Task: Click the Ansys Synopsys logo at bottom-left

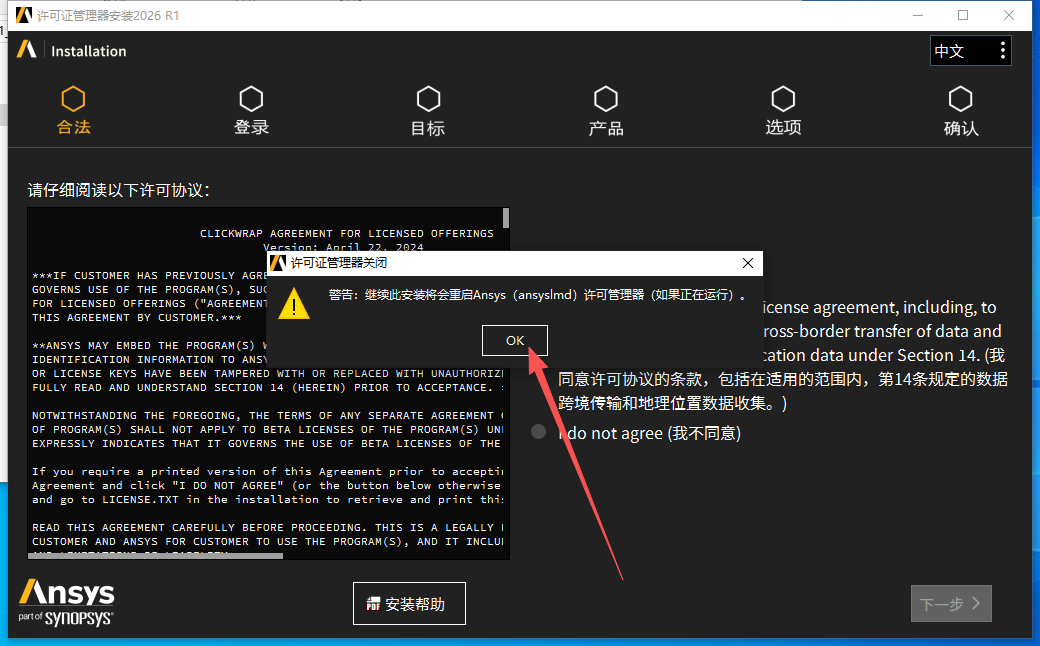Action: (x=66, y=602)
